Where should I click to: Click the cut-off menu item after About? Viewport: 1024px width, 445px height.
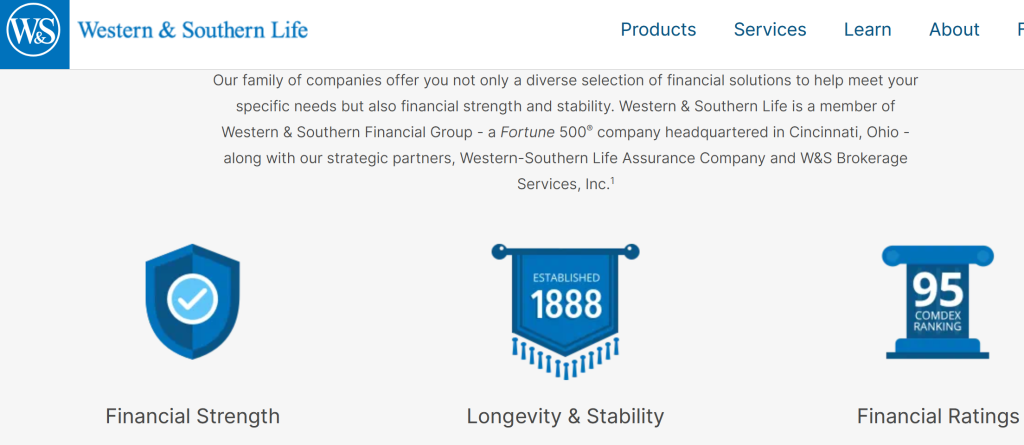click(1020, 29)
